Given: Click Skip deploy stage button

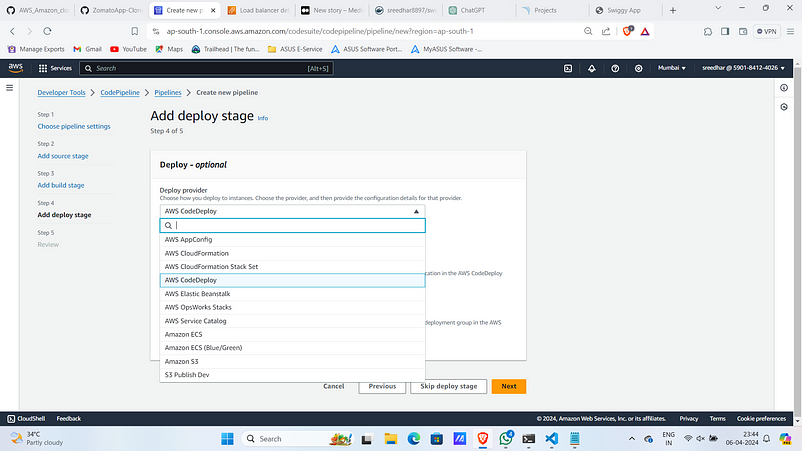Looking at the screenshot, I should pos(449,386).
